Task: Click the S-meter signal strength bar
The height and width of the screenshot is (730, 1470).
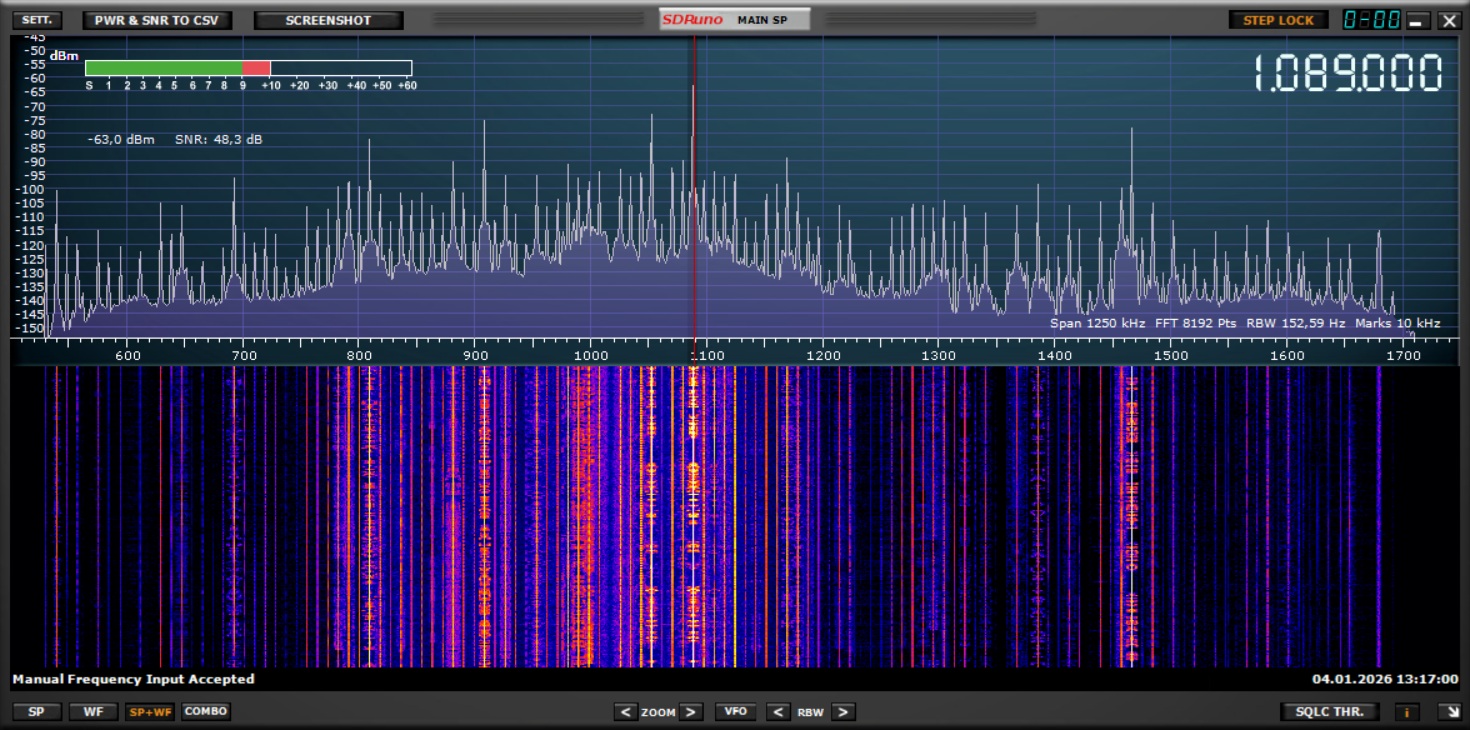Action: click(x=248, y=68)
